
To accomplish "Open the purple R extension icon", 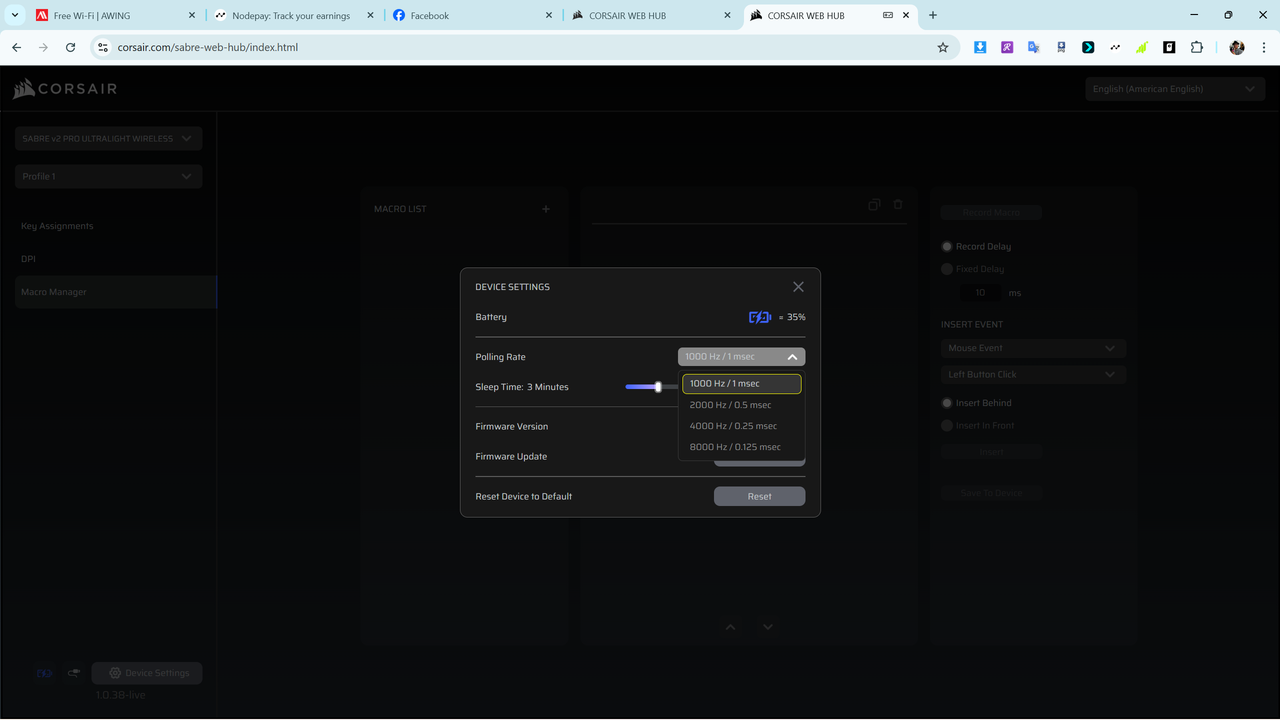I will (x=1007, y=47).
